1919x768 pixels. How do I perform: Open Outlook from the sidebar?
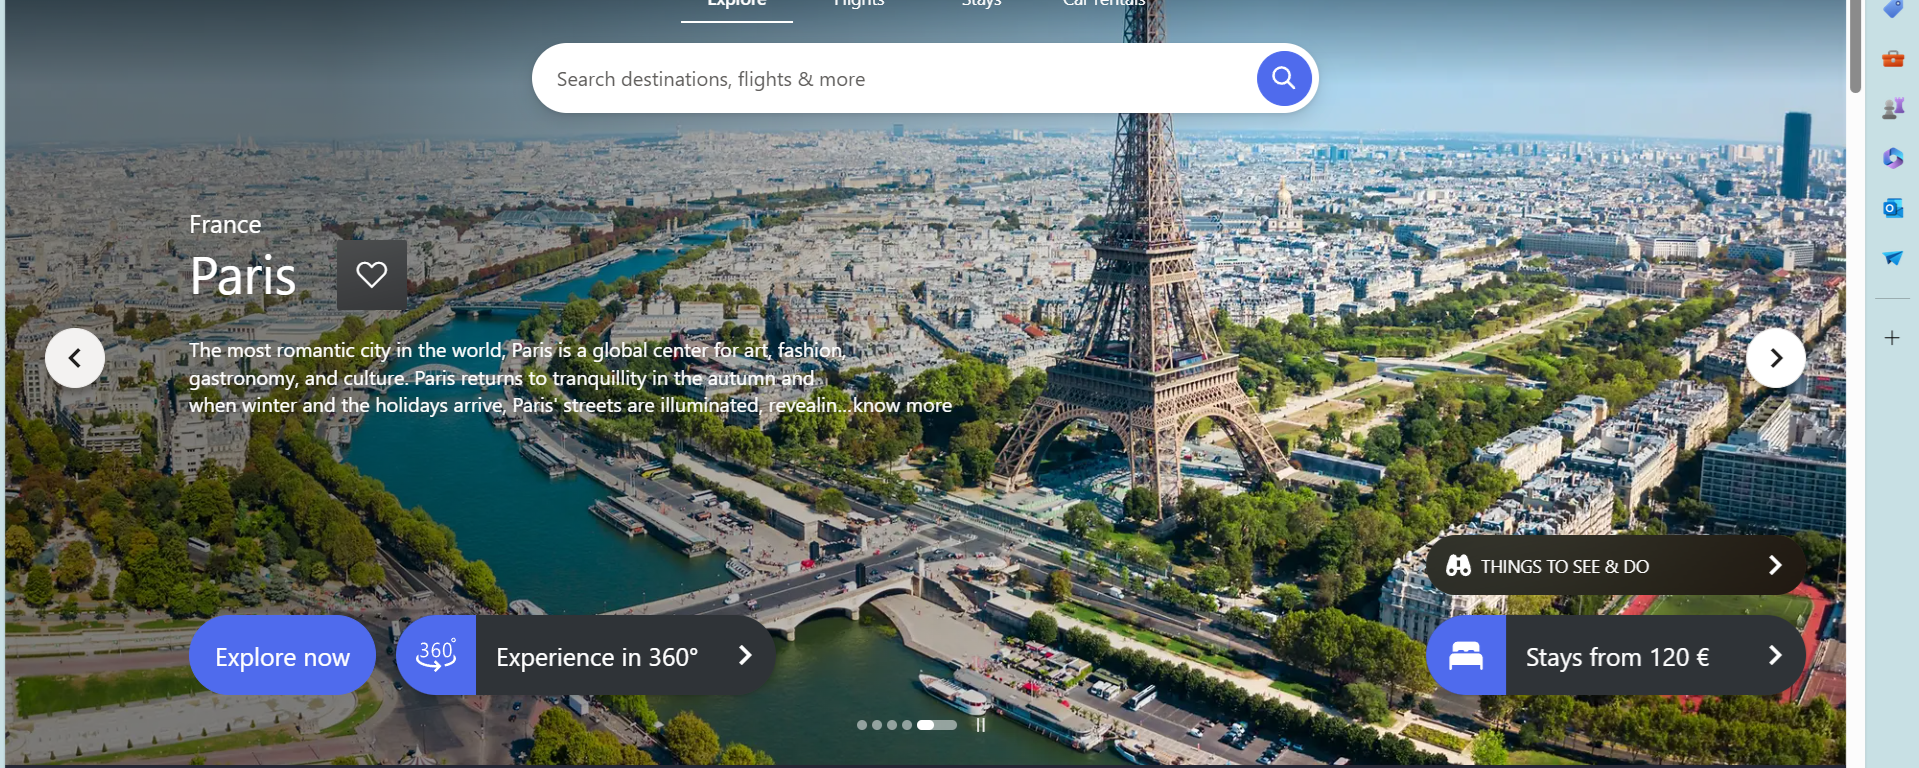point(1892,208)
